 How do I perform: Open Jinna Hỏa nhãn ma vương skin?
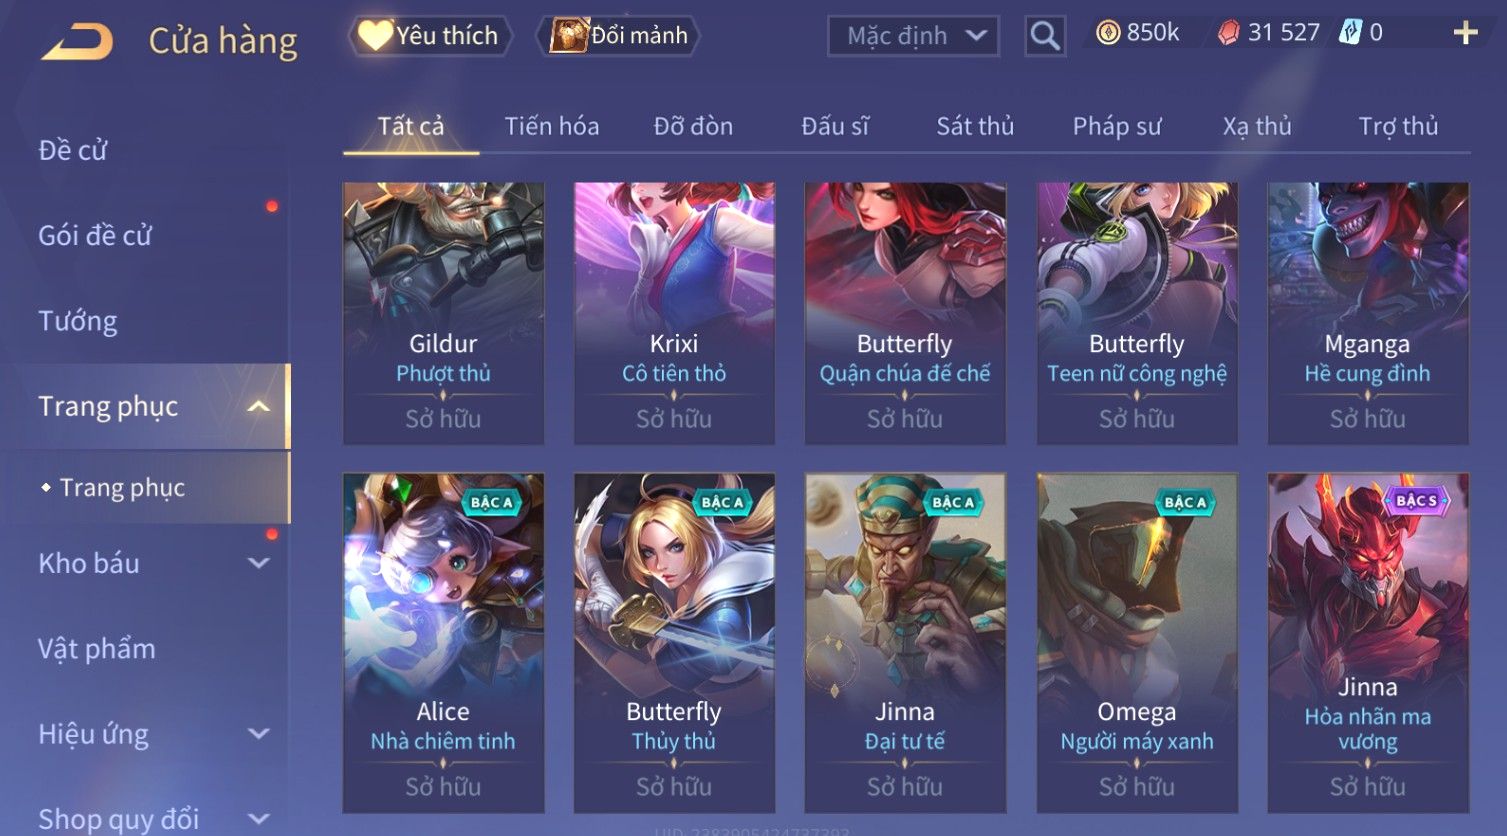click(x=1368, y=642)
